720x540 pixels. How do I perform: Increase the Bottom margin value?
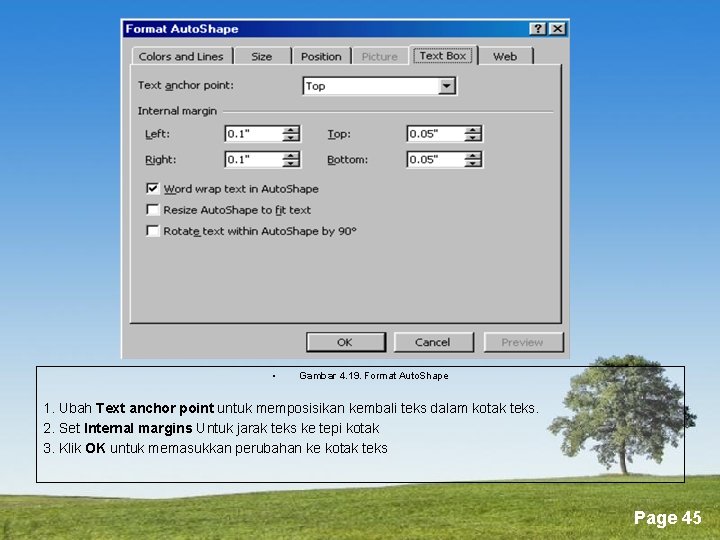click(472, 156)
